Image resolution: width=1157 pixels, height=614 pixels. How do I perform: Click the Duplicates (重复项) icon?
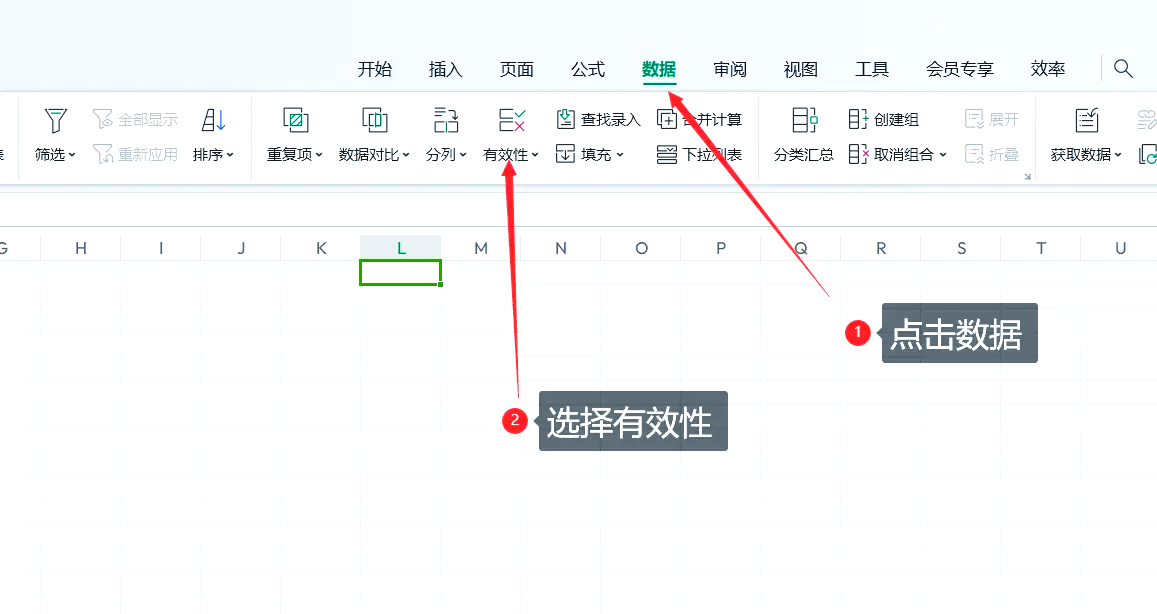click(x=295, y=120)
